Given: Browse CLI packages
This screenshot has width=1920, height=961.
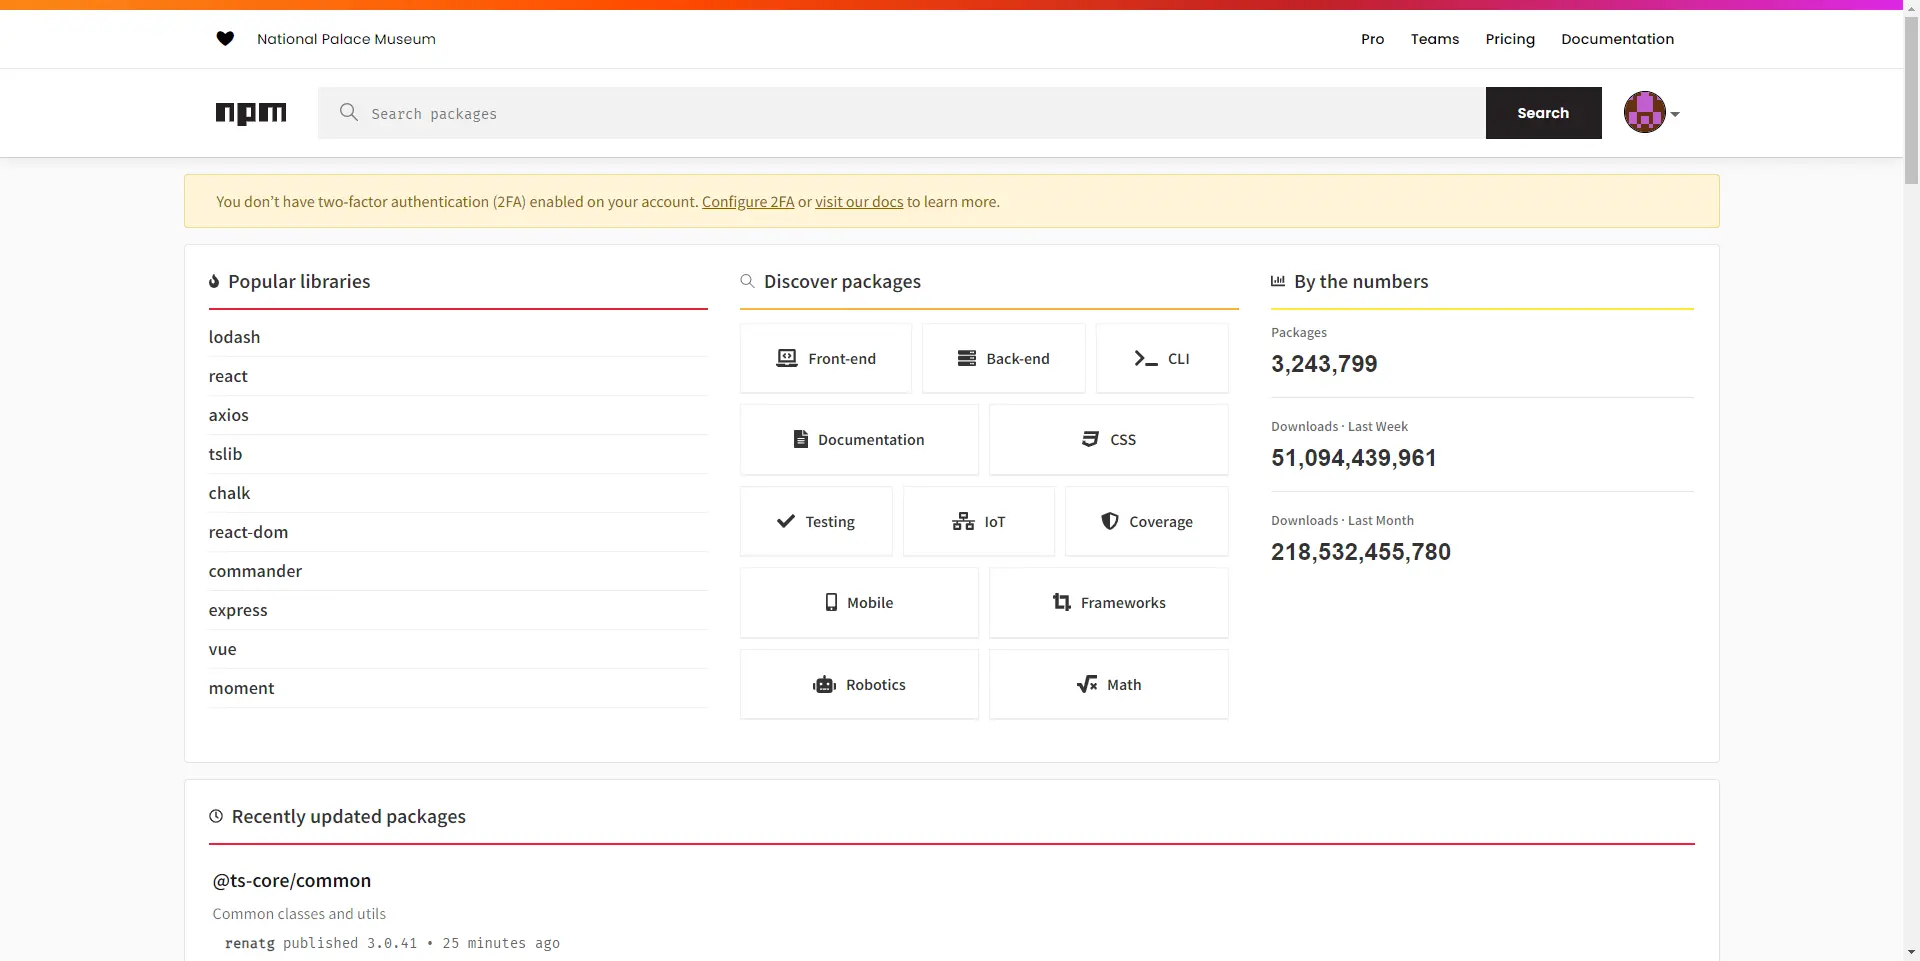Looking at the screenshot, I should click(1162, 358).
